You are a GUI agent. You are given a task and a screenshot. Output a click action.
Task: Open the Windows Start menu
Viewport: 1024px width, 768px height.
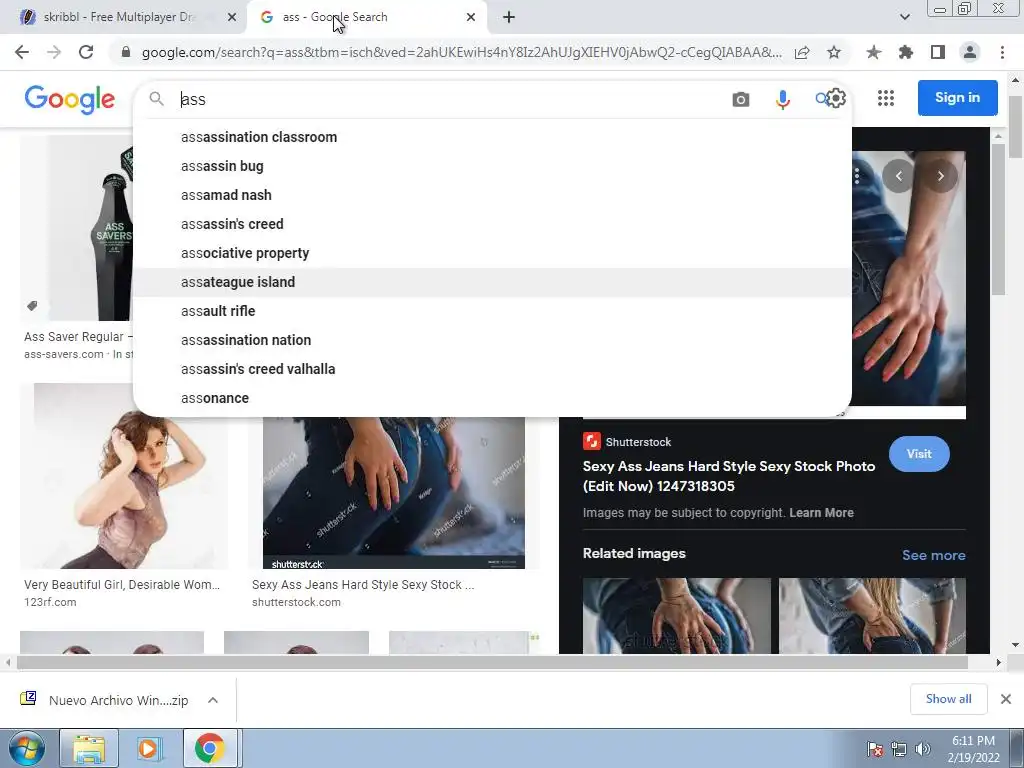[x=25, y=748]
